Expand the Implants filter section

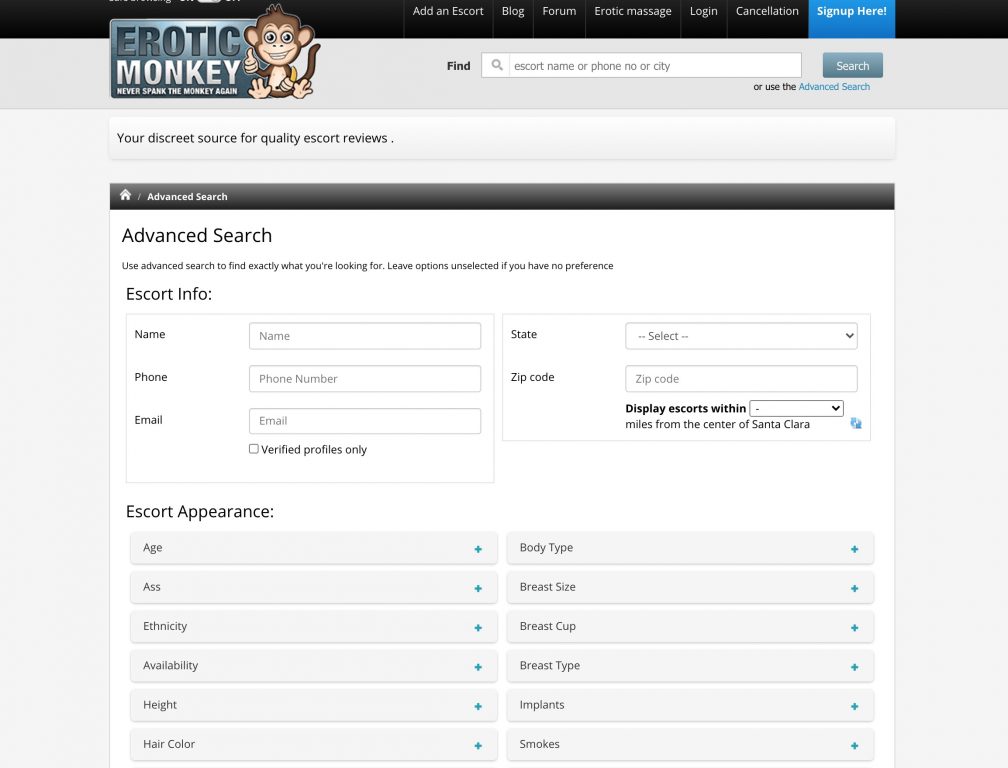pos(690,705)
